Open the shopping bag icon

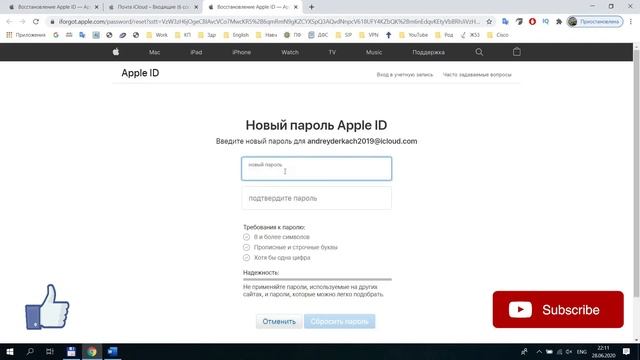pos(517,52)
